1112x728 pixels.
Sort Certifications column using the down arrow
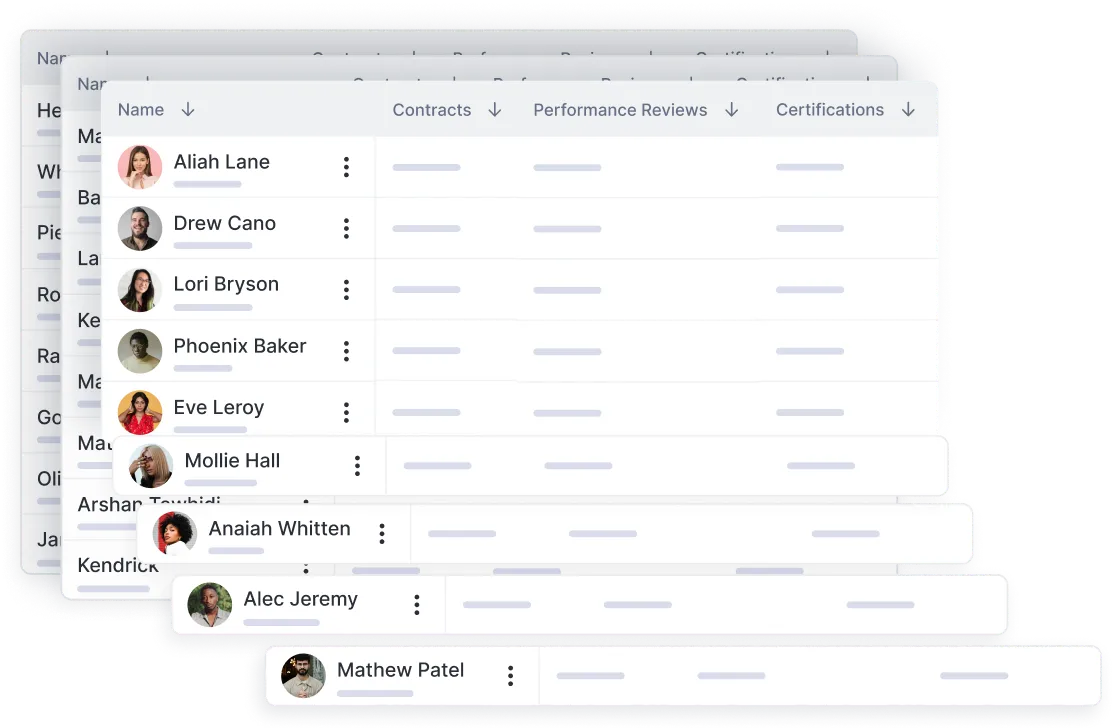coord(908,110)
